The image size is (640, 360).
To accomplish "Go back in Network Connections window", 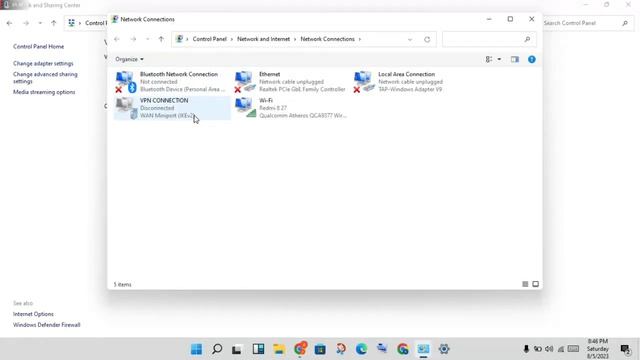I will (117, 39).
